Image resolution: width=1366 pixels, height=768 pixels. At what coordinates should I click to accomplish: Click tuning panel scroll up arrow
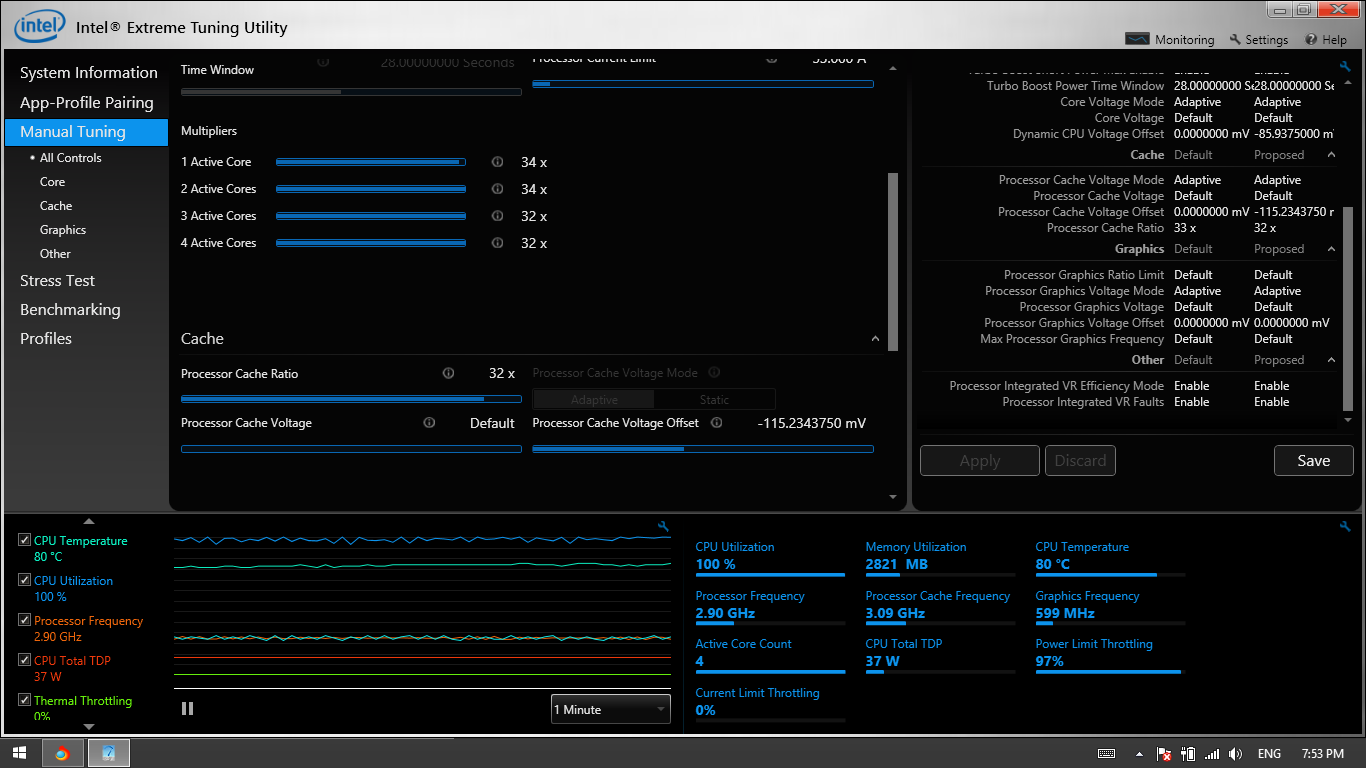pyautogui.click(x=893, y=68)
